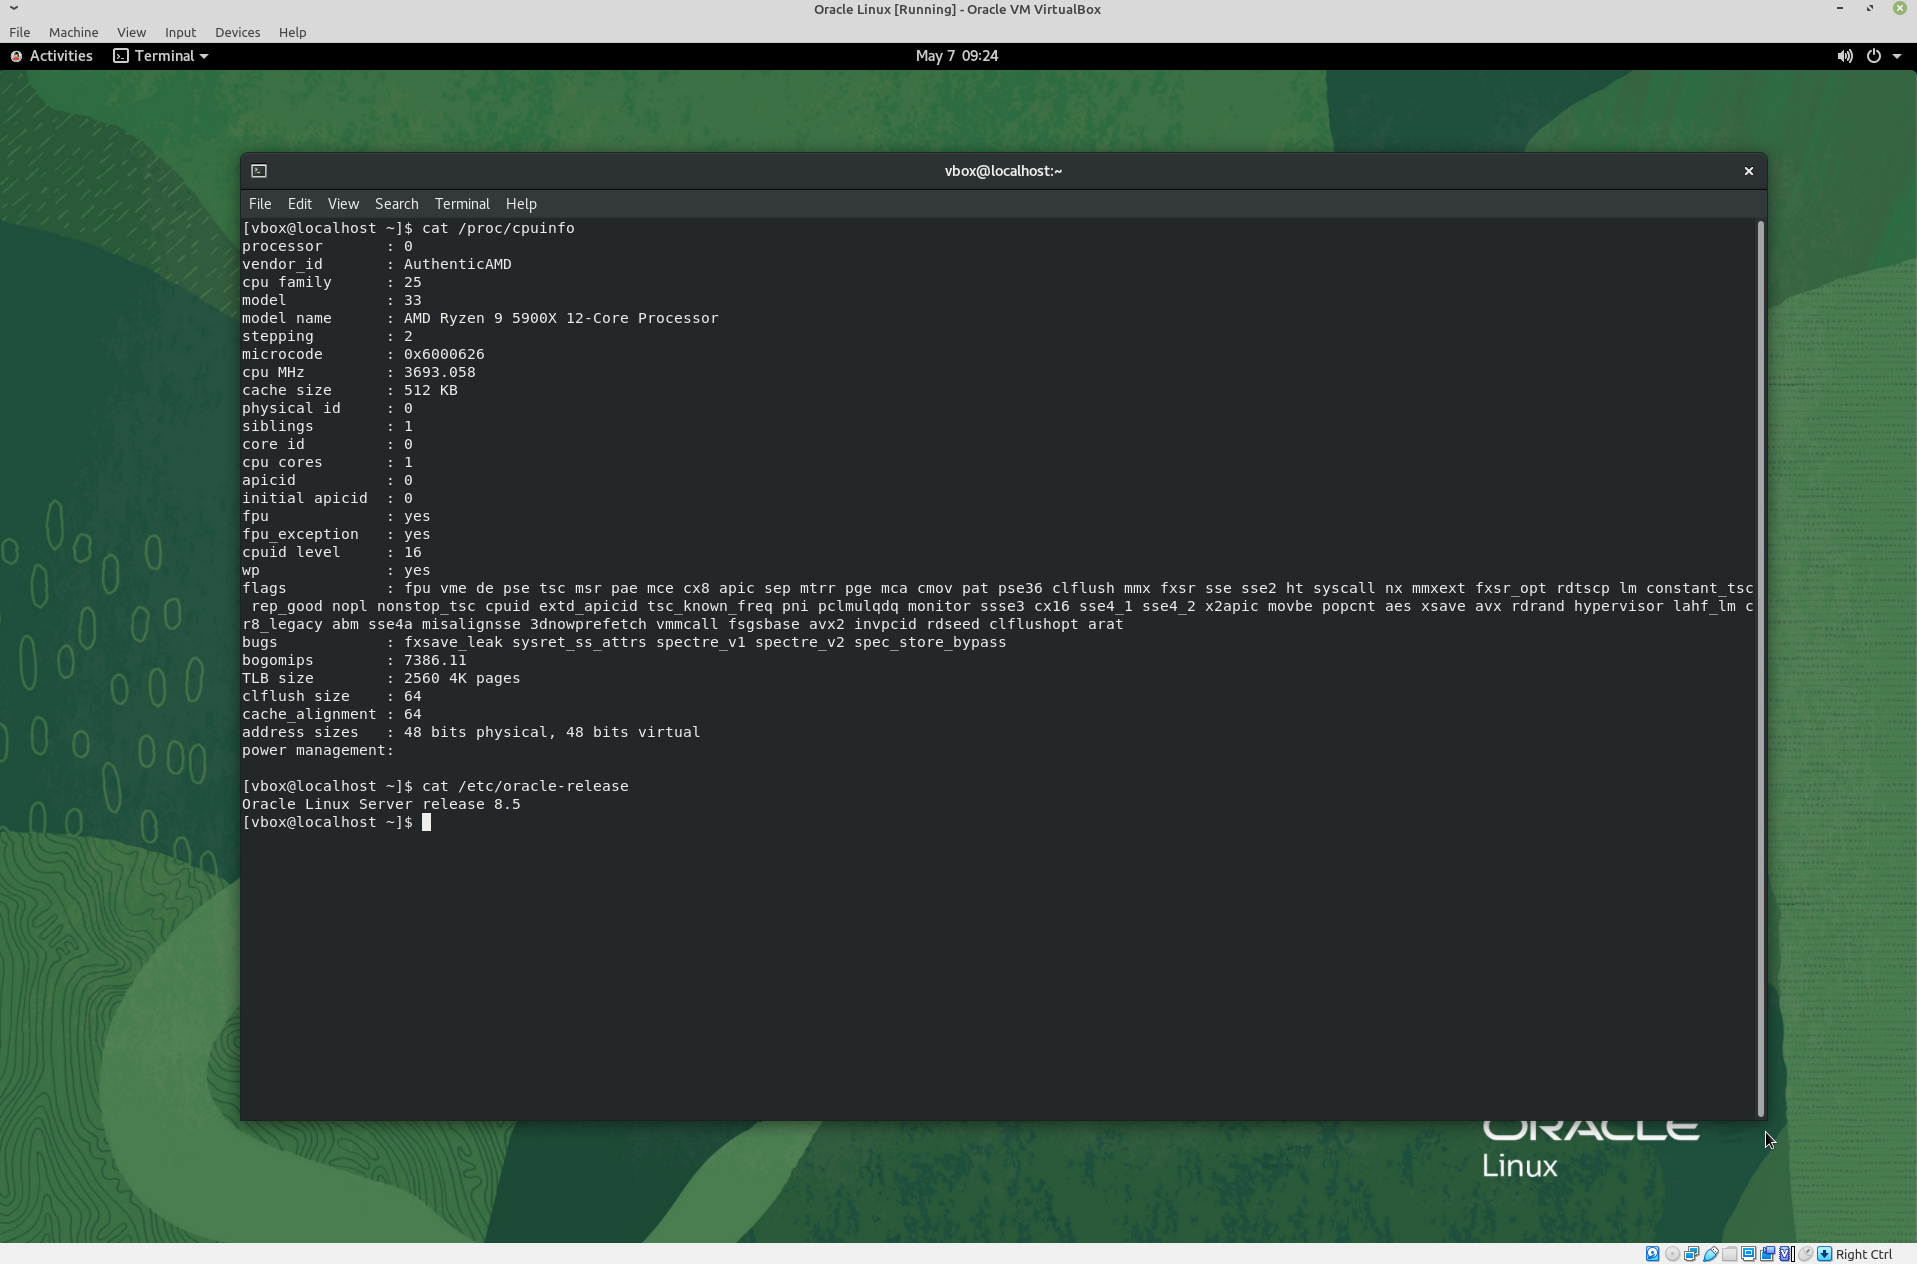Open the shared folders indicator
Screen dimensions: 1917x1264
coord(1729,1254)
